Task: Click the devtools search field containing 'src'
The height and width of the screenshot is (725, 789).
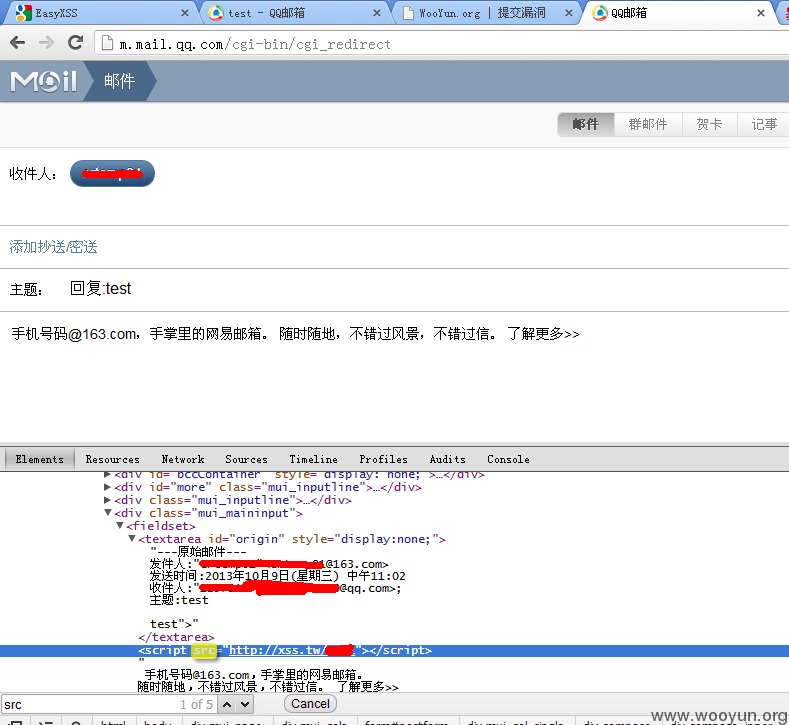Action: [x=108, y=704]
